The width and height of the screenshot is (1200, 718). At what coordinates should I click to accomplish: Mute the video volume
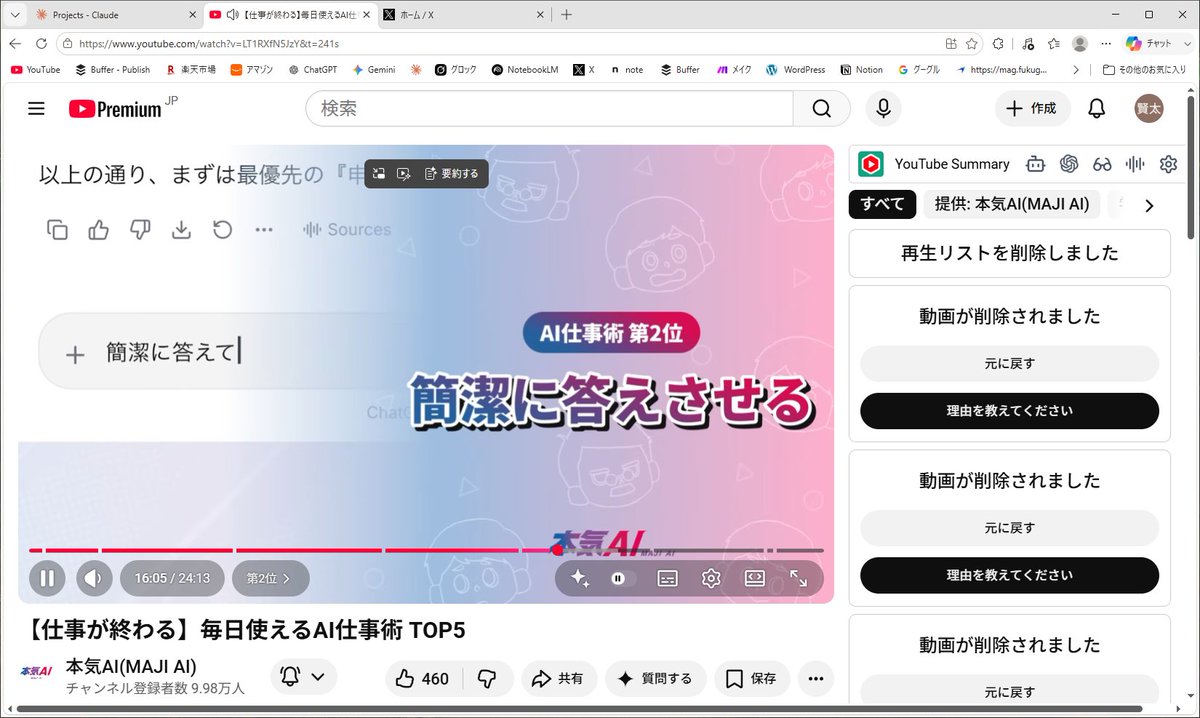[x=94, y=578]
